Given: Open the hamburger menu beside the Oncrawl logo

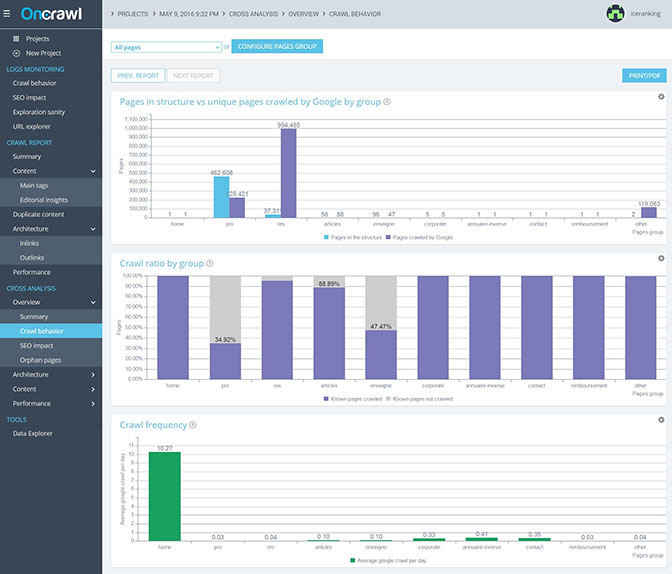Looking at the screenshot, I should click(x=6, y=14).
